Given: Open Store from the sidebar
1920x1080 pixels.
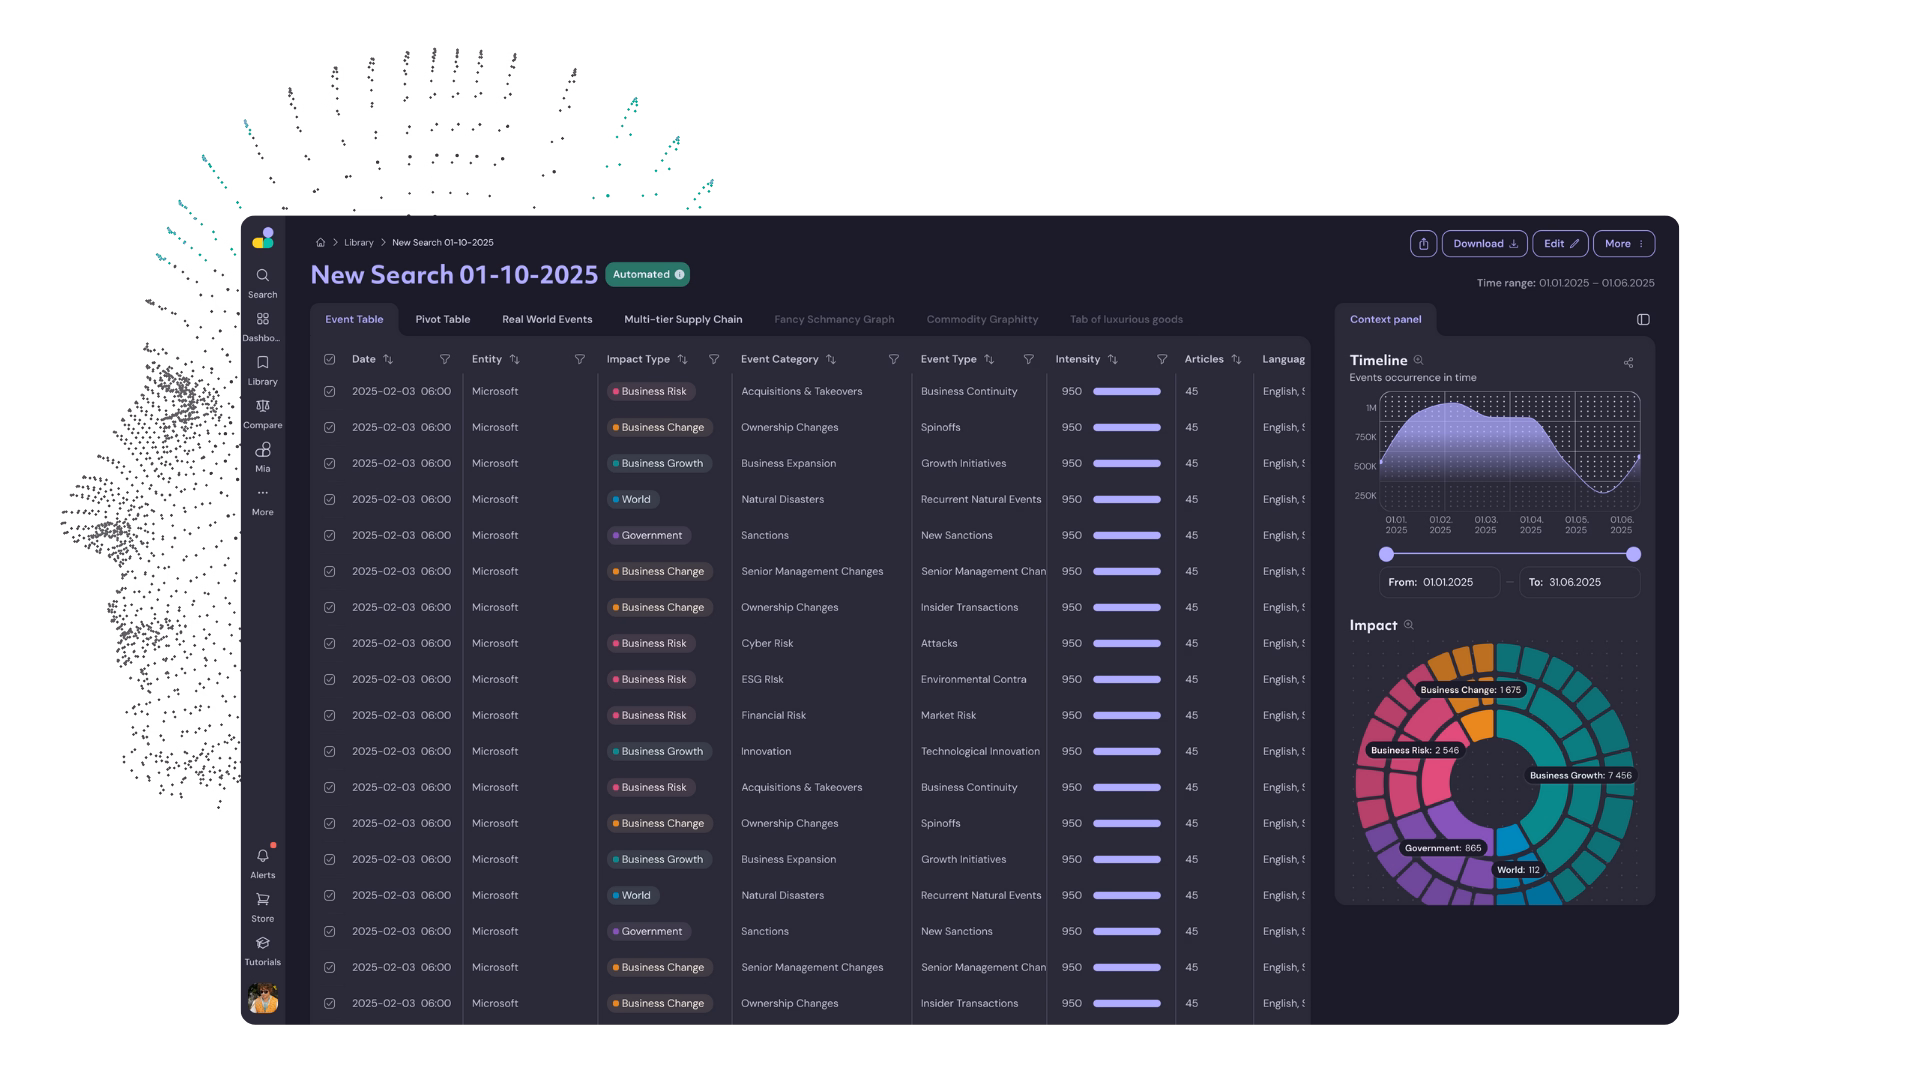Looking at the screenshot, I should click(x=262, y=900).
